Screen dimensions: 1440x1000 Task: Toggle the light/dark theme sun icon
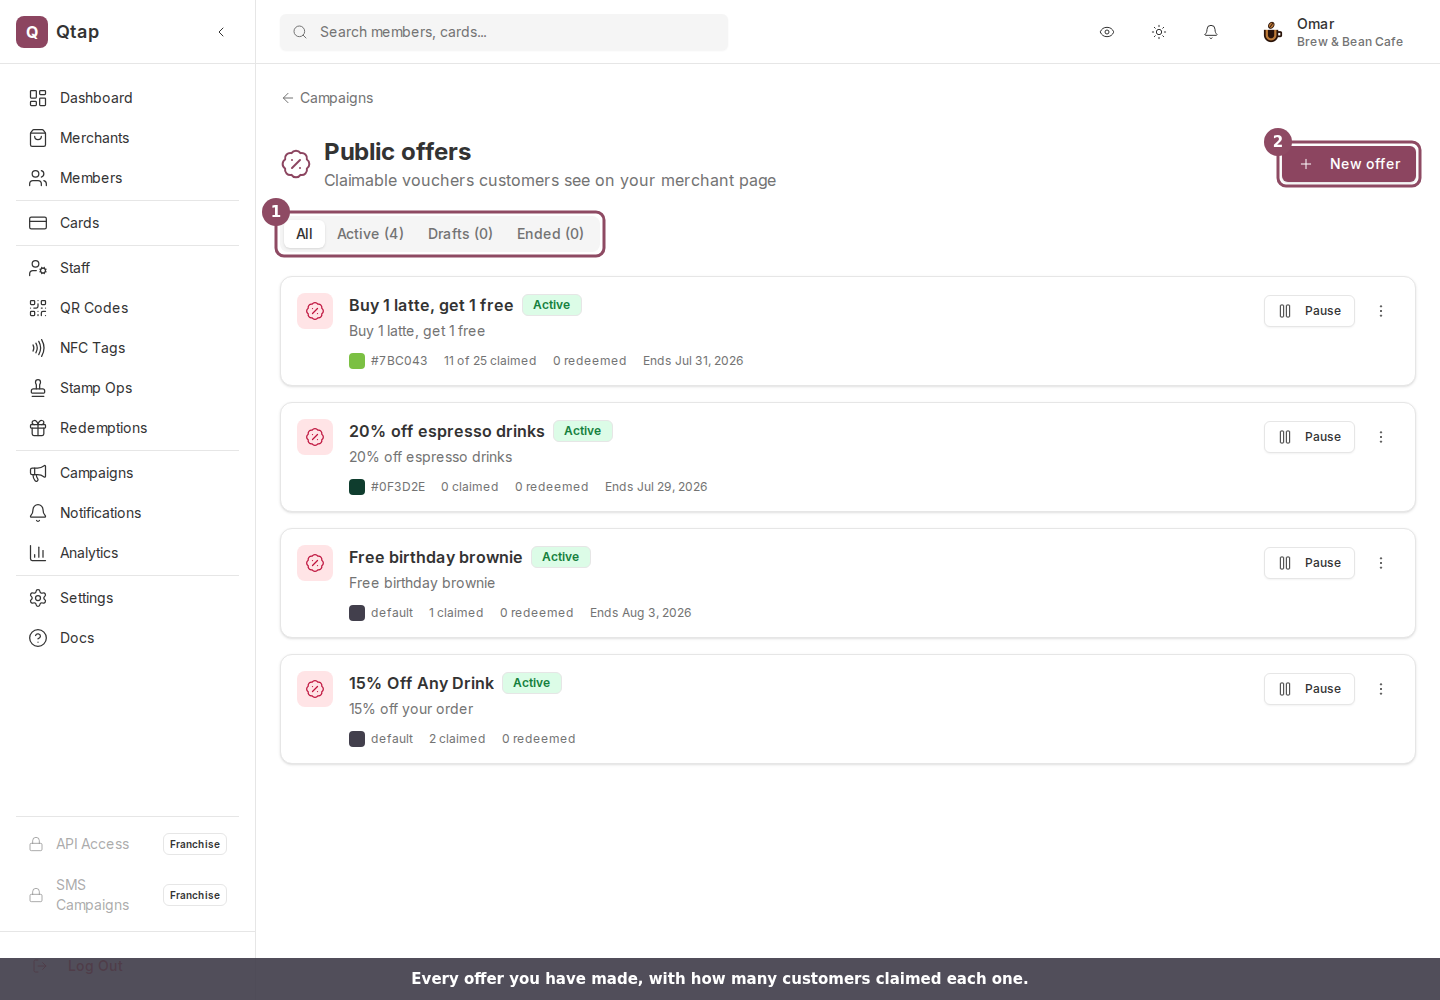(x=1159, y=32)
